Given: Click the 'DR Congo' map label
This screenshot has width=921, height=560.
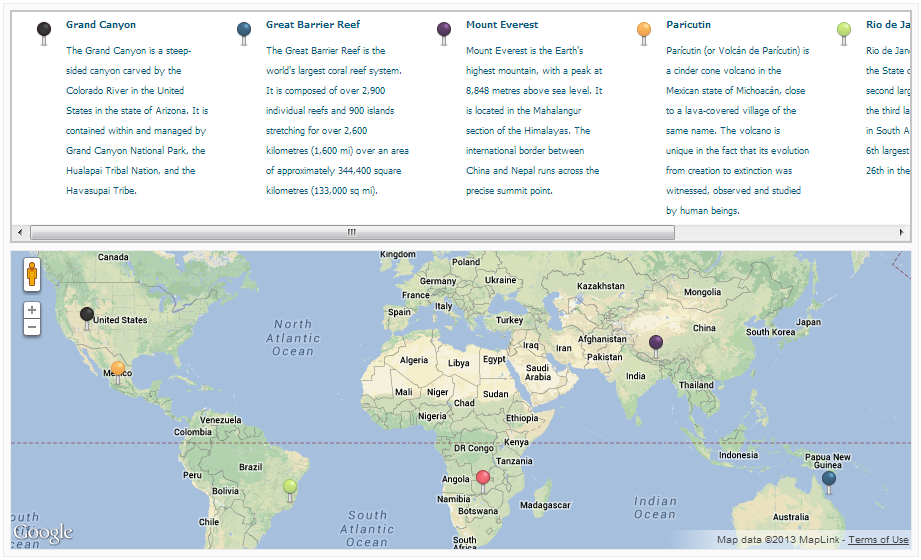Looking at the screenshot, I should 473,448.
